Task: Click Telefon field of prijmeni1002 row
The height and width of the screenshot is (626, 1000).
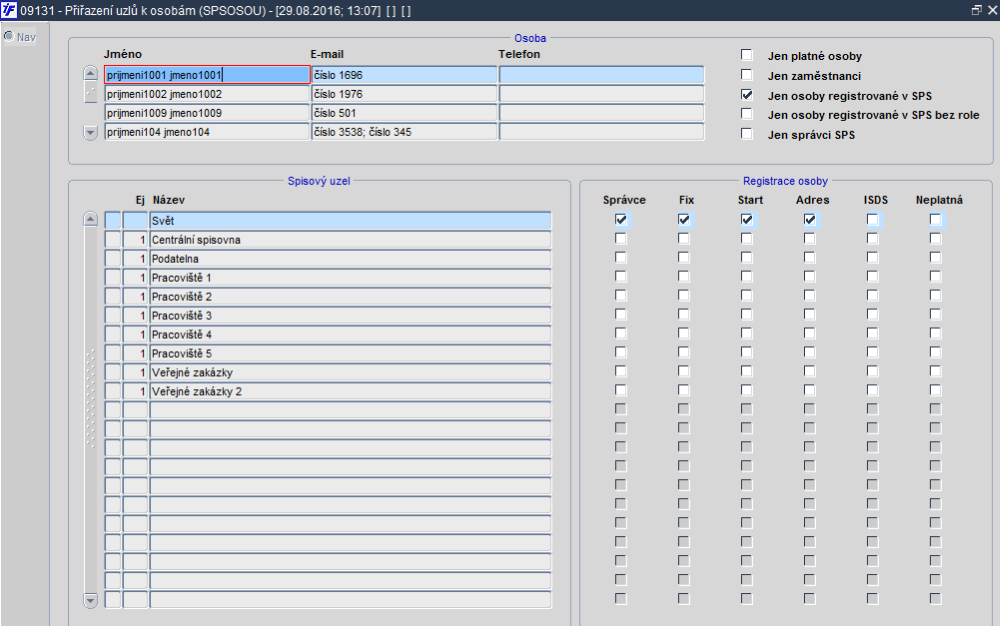Action: tap(601, 94)
